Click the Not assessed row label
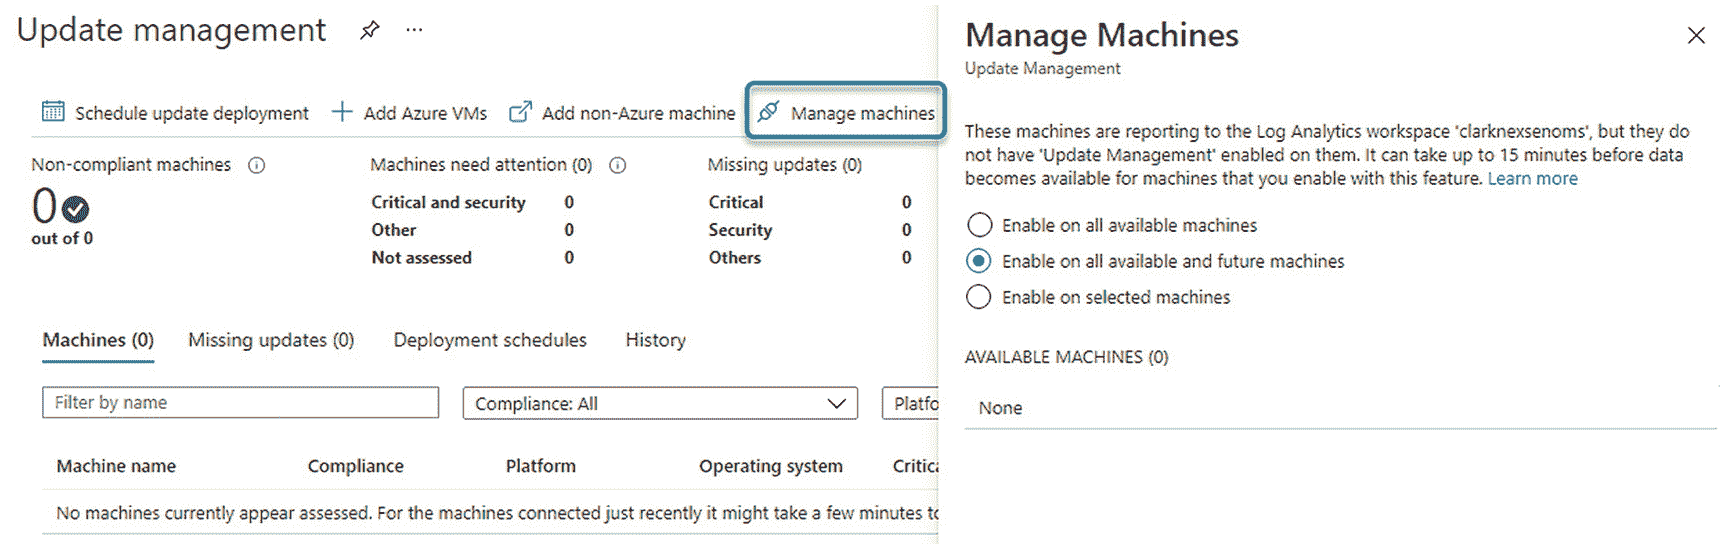This screenshot has height=549, width=1725. [421, 258]
